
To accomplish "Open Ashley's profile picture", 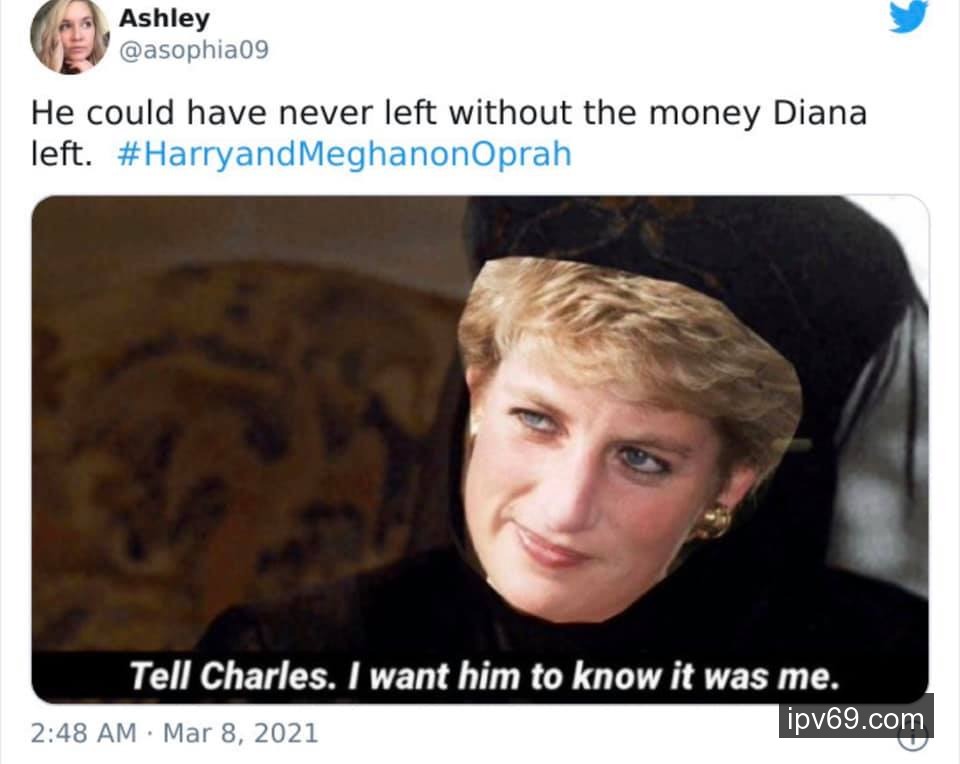I will click(x=69, y=36).
